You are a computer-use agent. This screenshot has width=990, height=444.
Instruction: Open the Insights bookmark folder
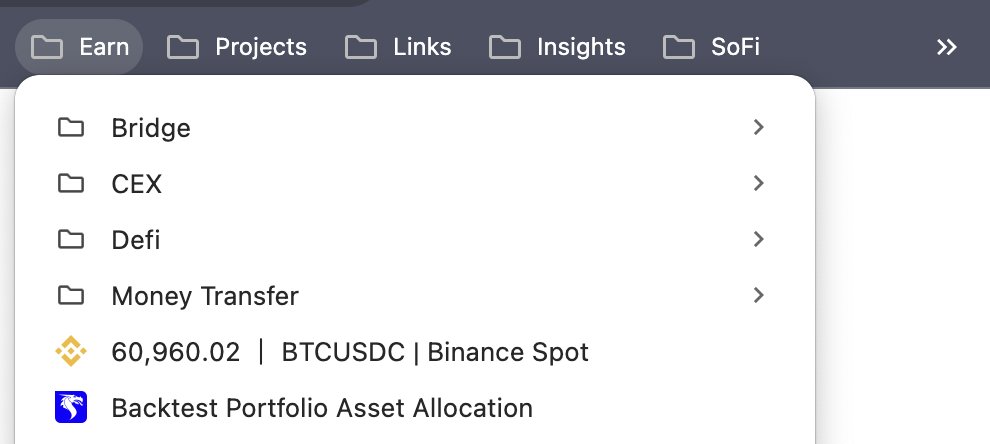click(x=558, y=47)
